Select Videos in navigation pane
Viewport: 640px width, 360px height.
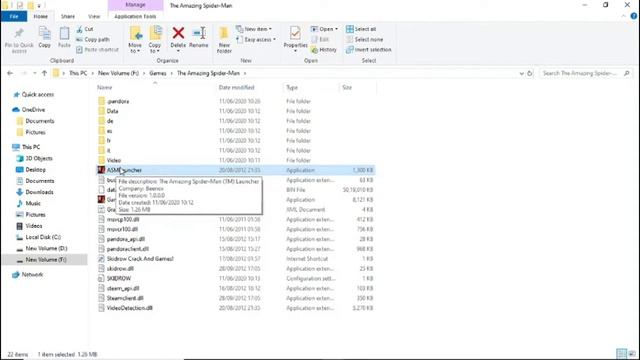tap(33, 226)
